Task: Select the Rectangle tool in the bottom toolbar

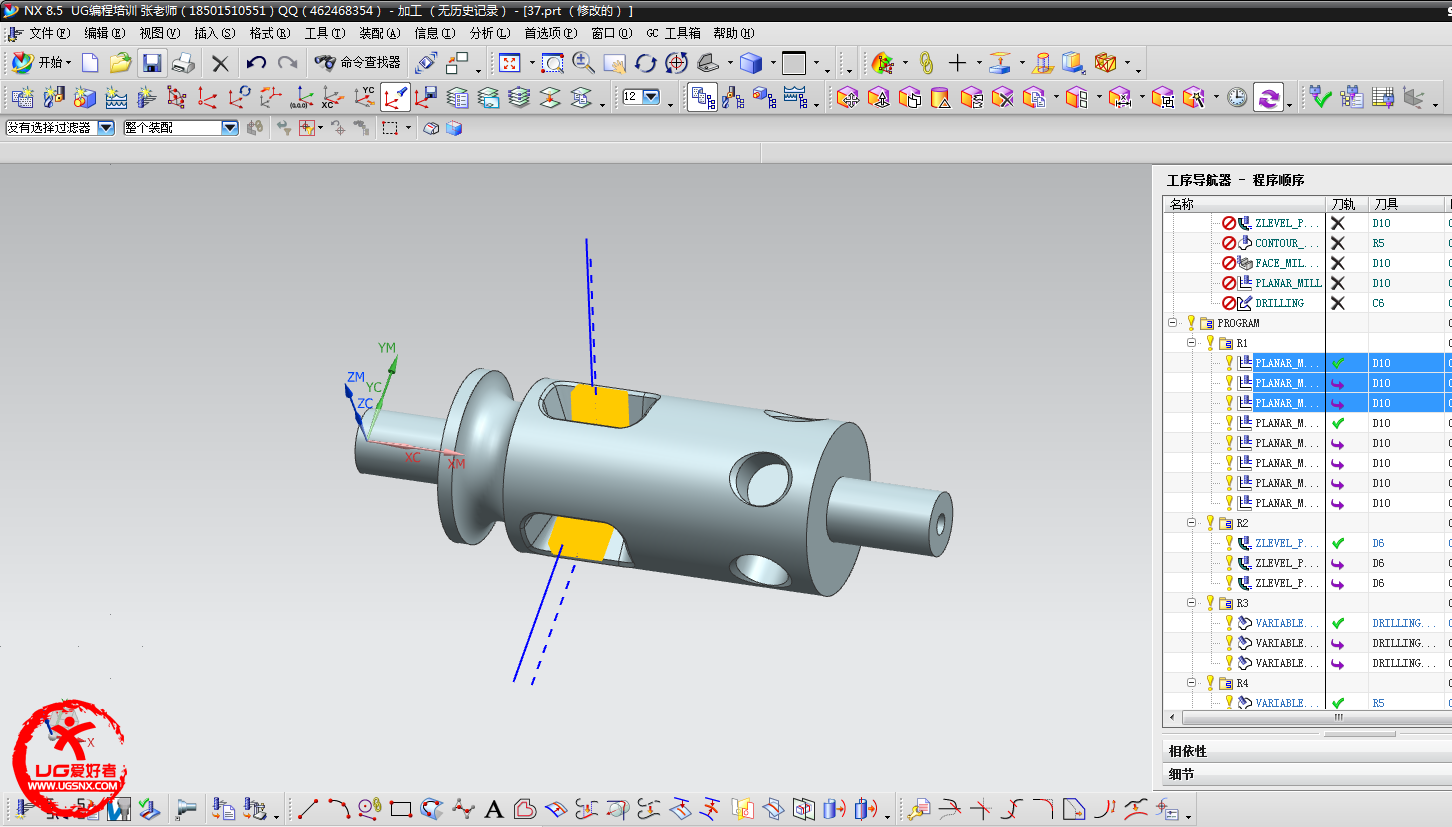Action: [401, 808]
